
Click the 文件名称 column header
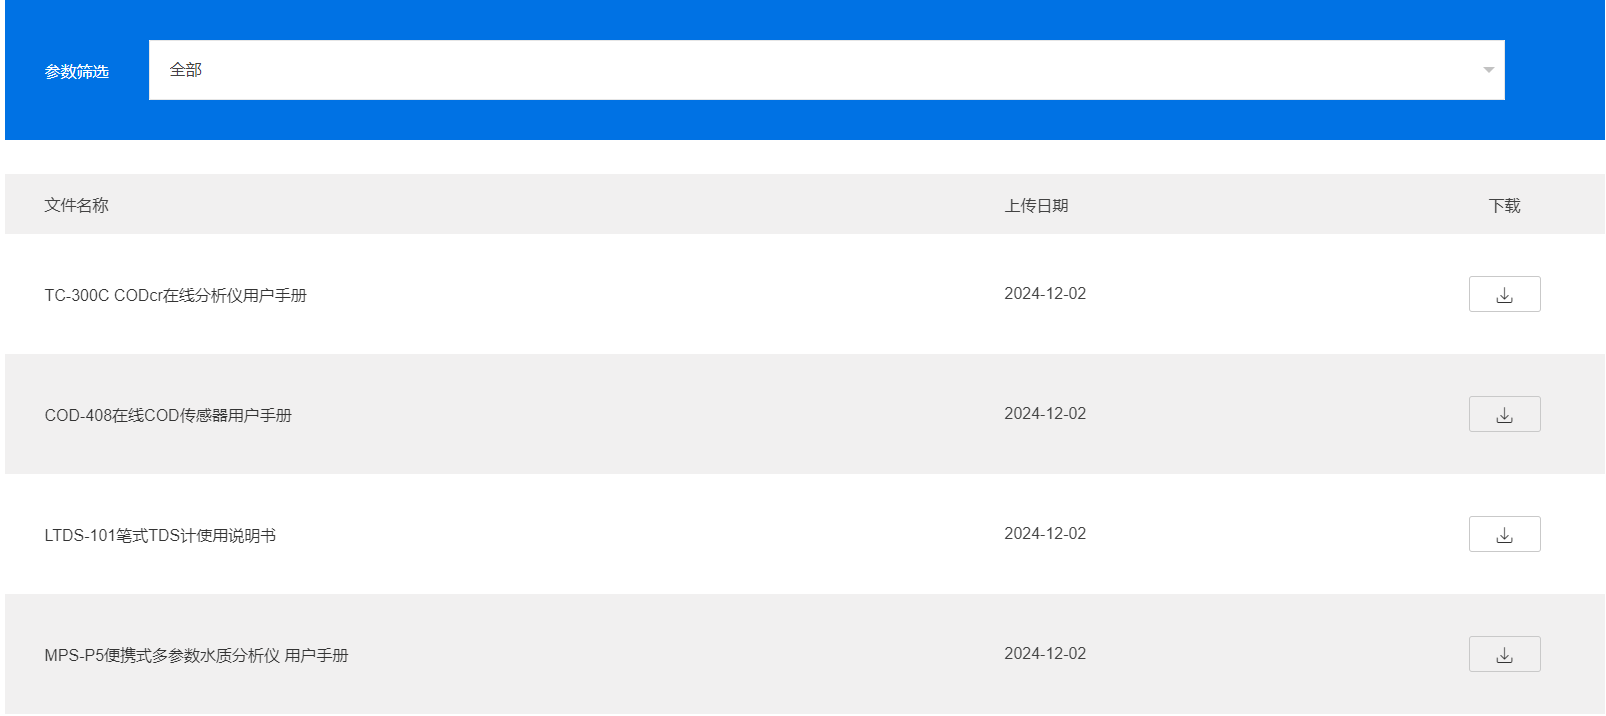click(76, 206)
